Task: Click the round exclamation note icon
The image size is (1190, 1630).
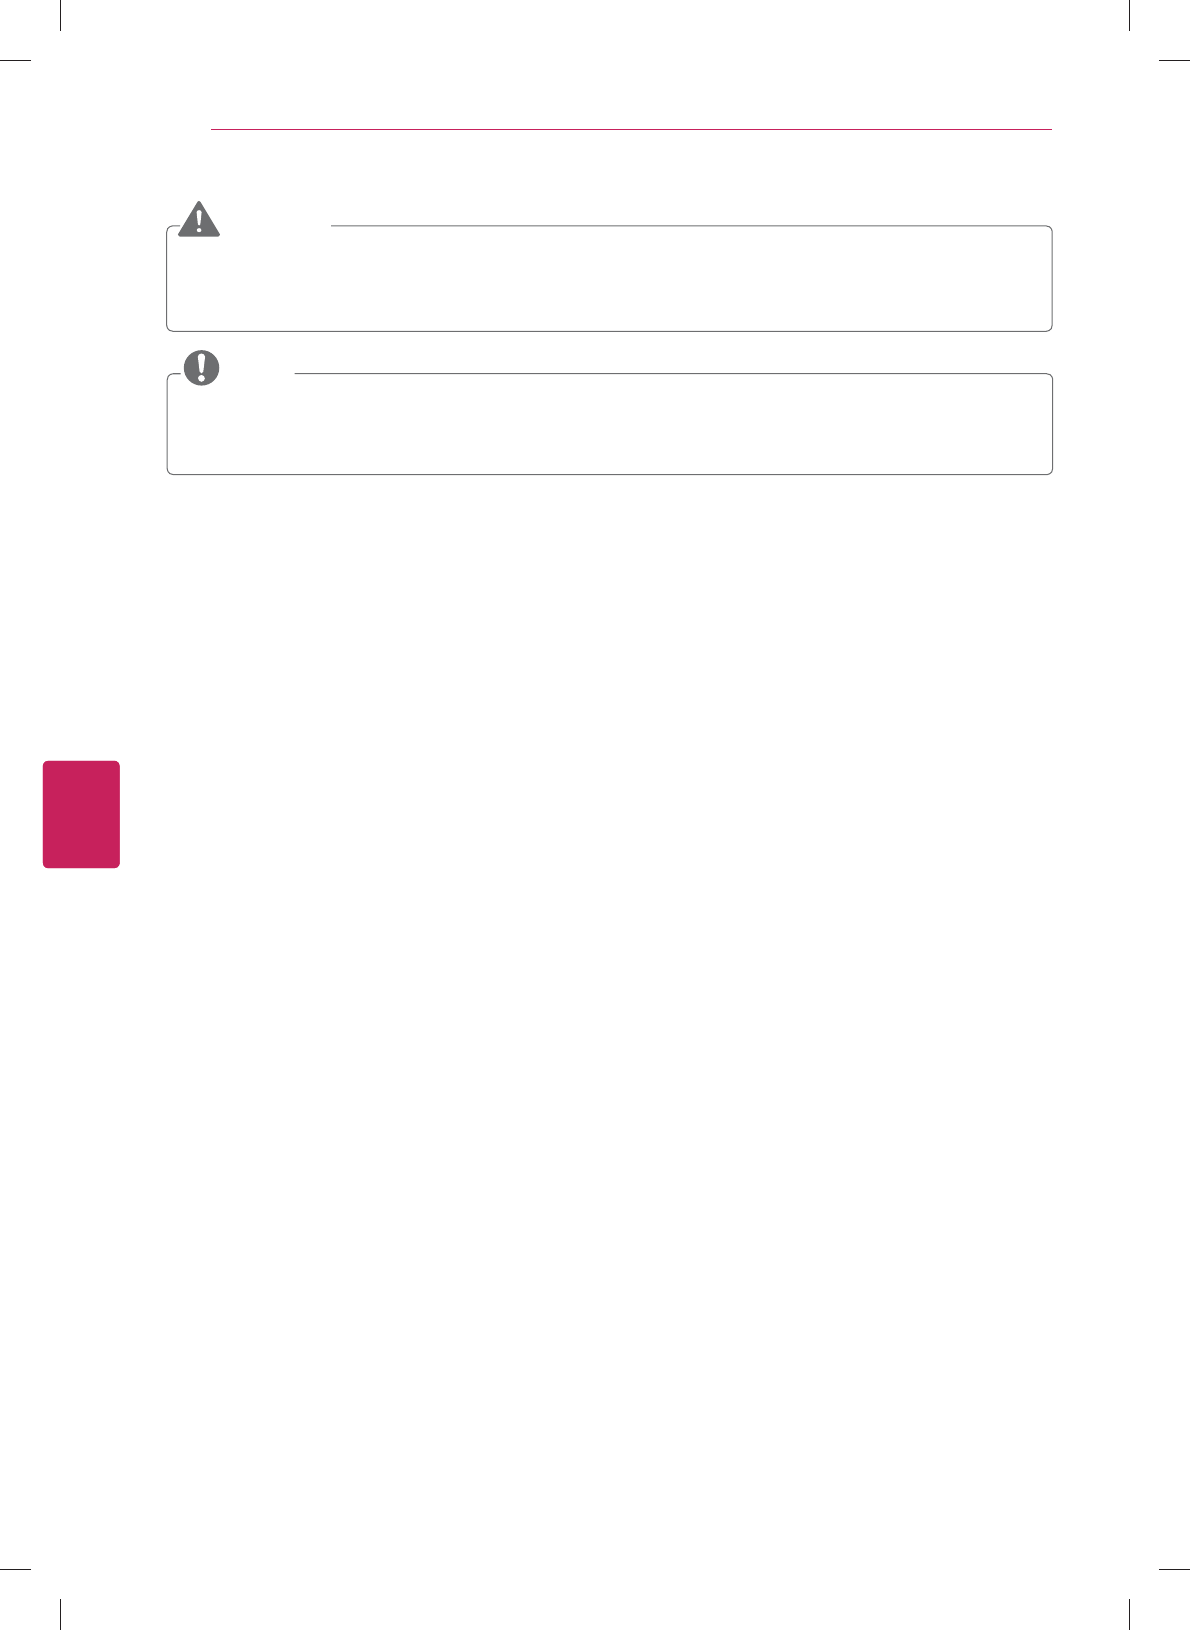Action: pyautogui.click(x=201, y=368)
